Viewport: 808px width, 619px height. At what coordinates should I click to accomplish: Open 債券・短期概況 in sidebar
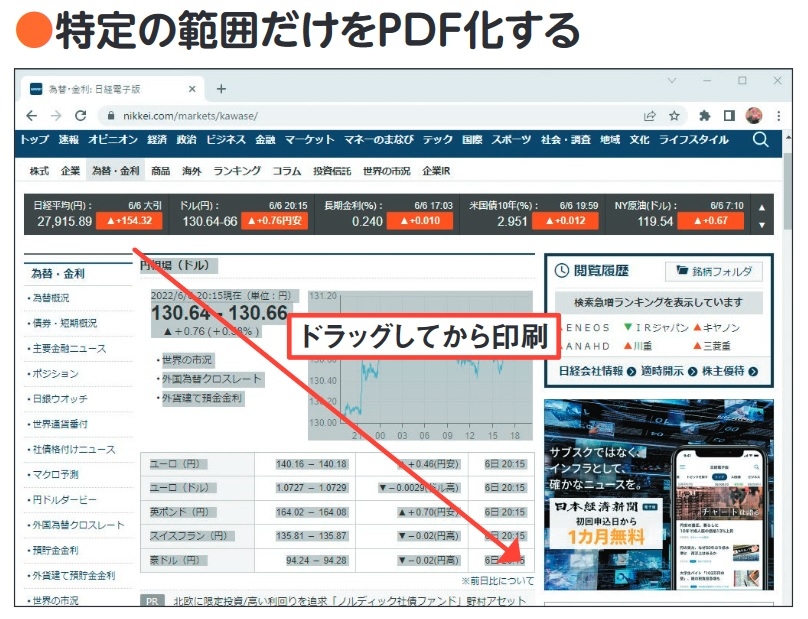(x=64, y=323)
